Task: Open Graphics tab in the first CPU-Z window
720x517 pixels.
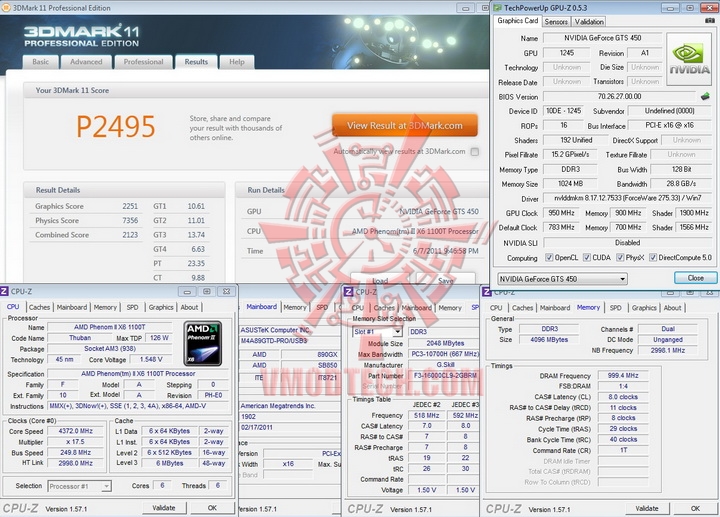Action: (161, 307)
